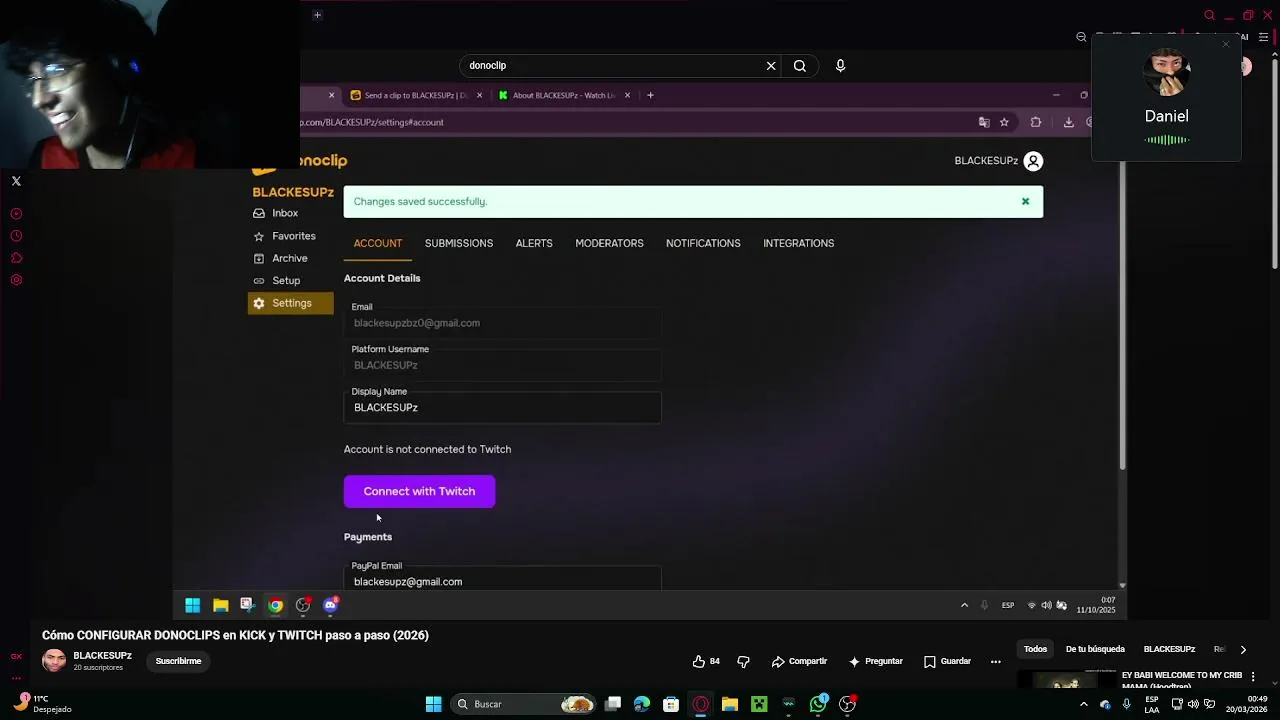Open options for 'EY BABI WELCOME TO MY CRIB'
Screen dimensions: 1280x720
pyautogui.click(x=1254, y=677)
